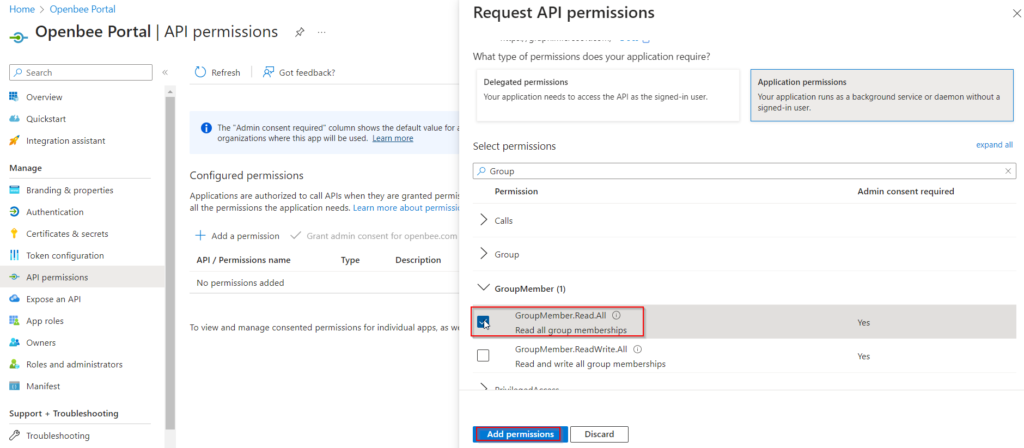
Task: Check the GroupMember.ReadWrite.All checkbox
Action: pos(483,356)
